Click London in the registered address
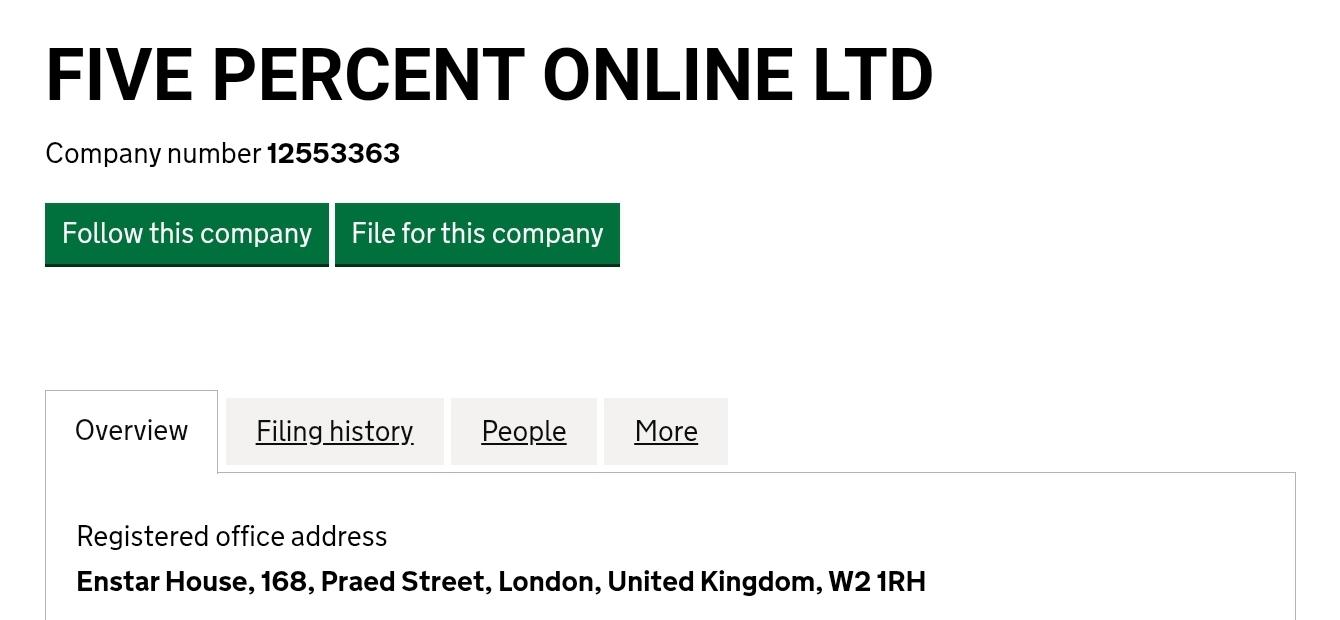The image size is (1340, 620). click(x=548, y=582)
